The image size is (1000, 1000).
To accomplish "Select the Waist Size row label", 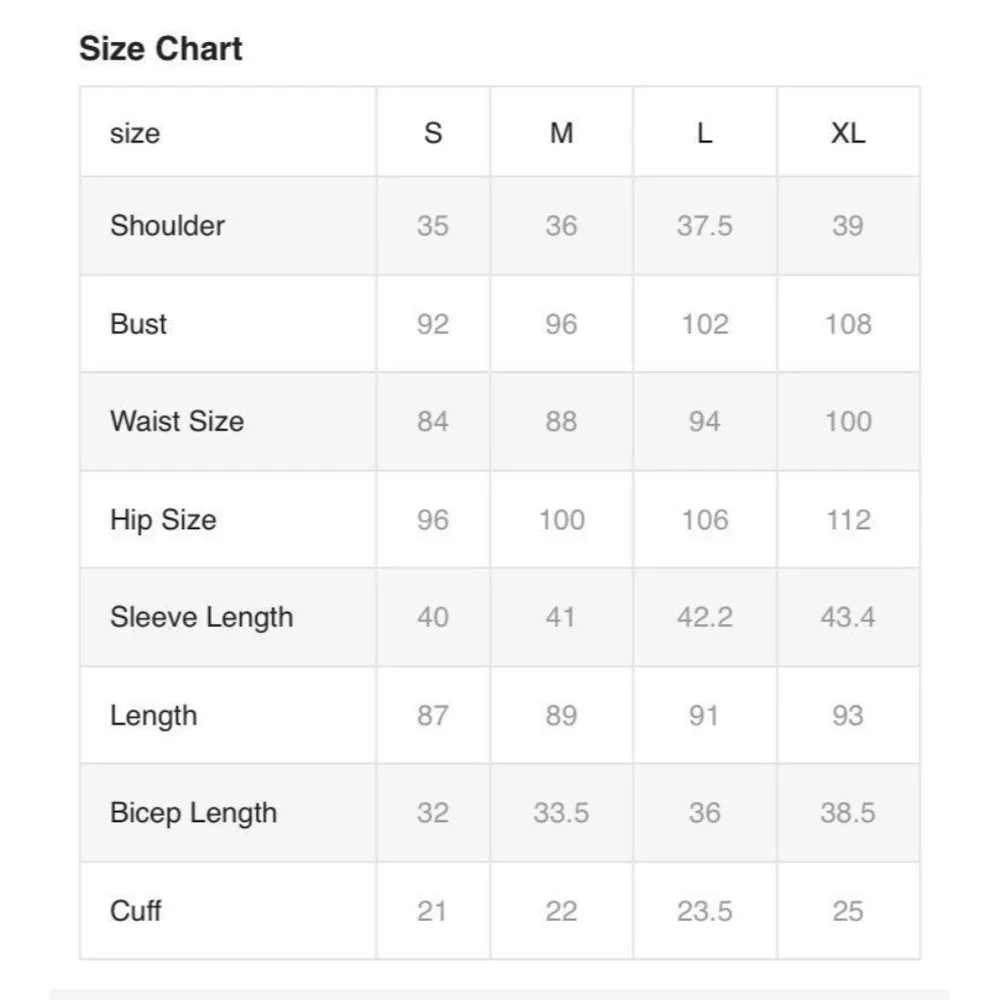I will pos(177,421).
